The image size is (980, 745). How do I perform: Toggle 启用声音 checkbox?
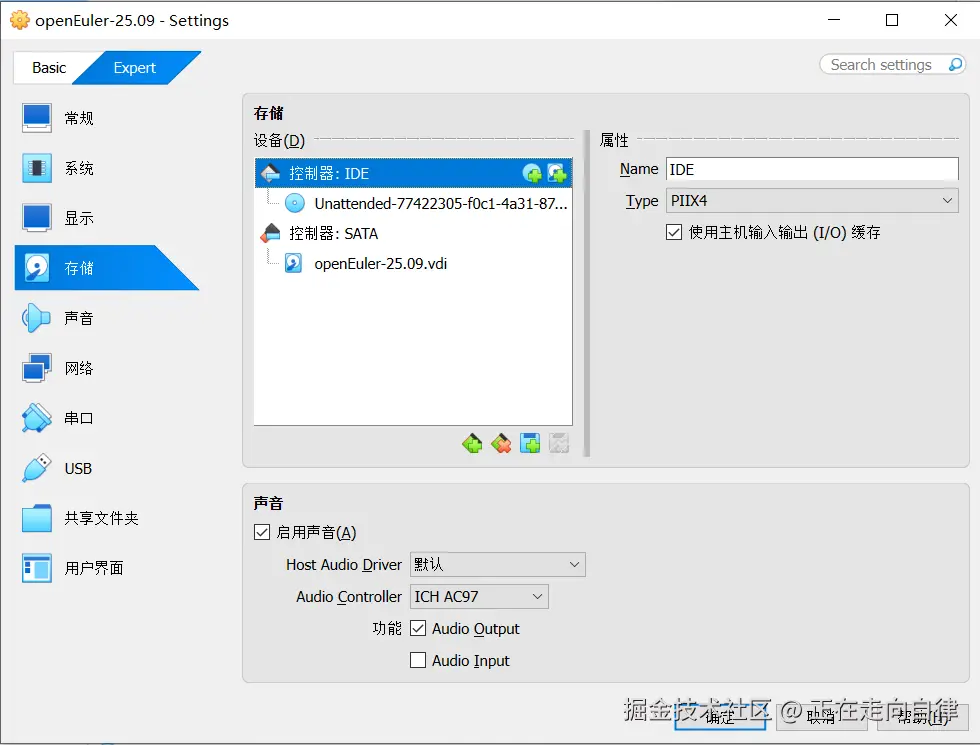click(x=262, y=532)
